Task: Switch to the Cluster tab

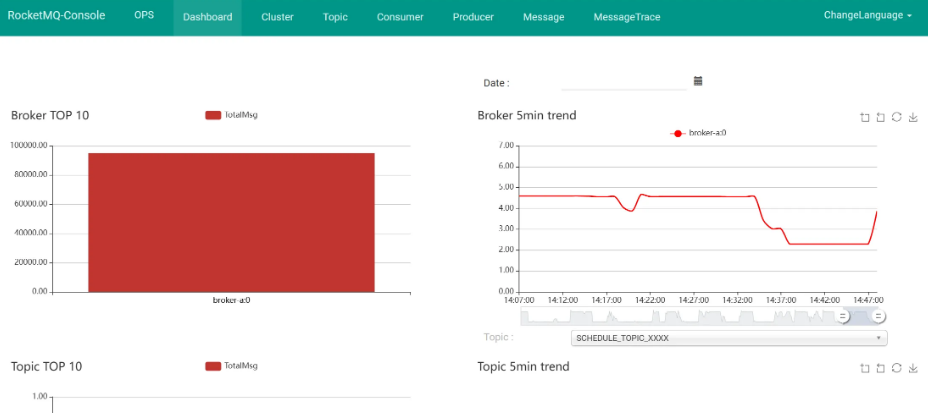Action: click(278, 17)
